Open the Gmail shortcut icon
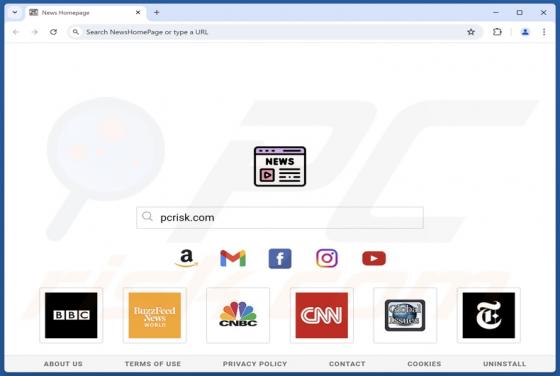 point(233,258)
